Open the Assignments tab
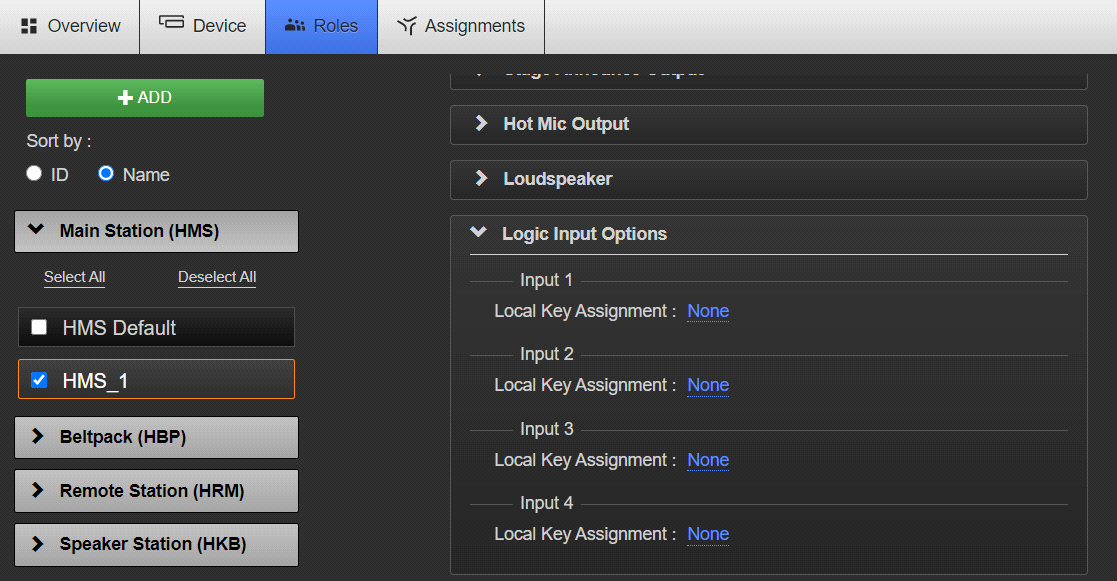Screen dimensions: 1117x581 coord(460,25)
